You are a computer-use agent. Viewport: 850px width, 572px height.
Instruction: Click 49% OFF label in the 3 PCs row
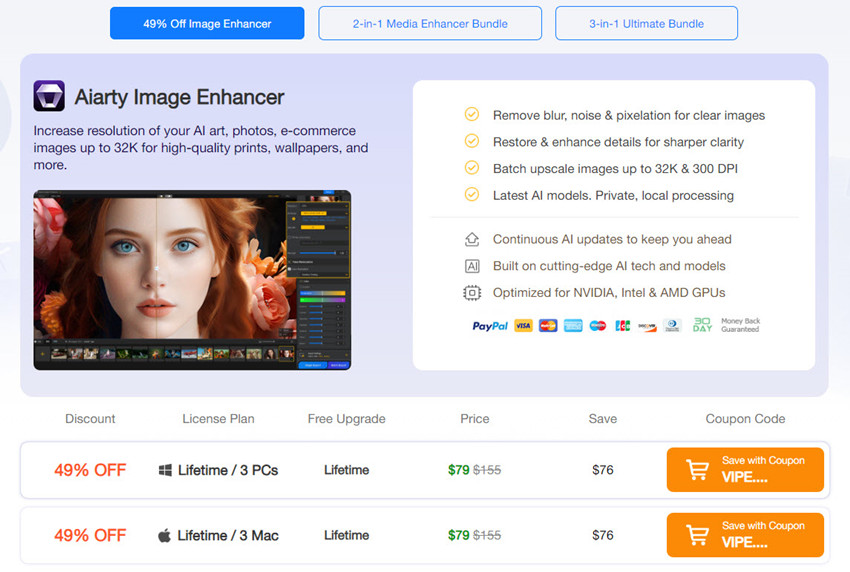pos(90,470)
